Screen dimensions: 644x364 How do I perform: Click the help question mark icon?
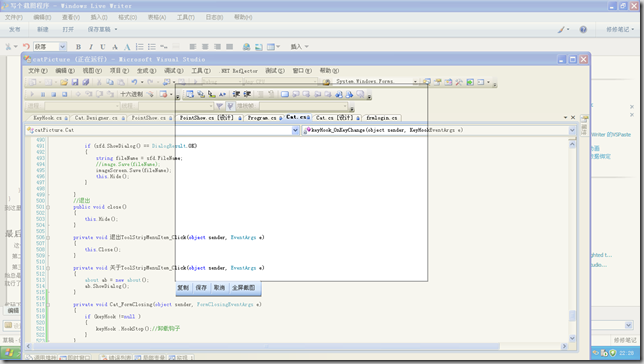pos(583,30)
